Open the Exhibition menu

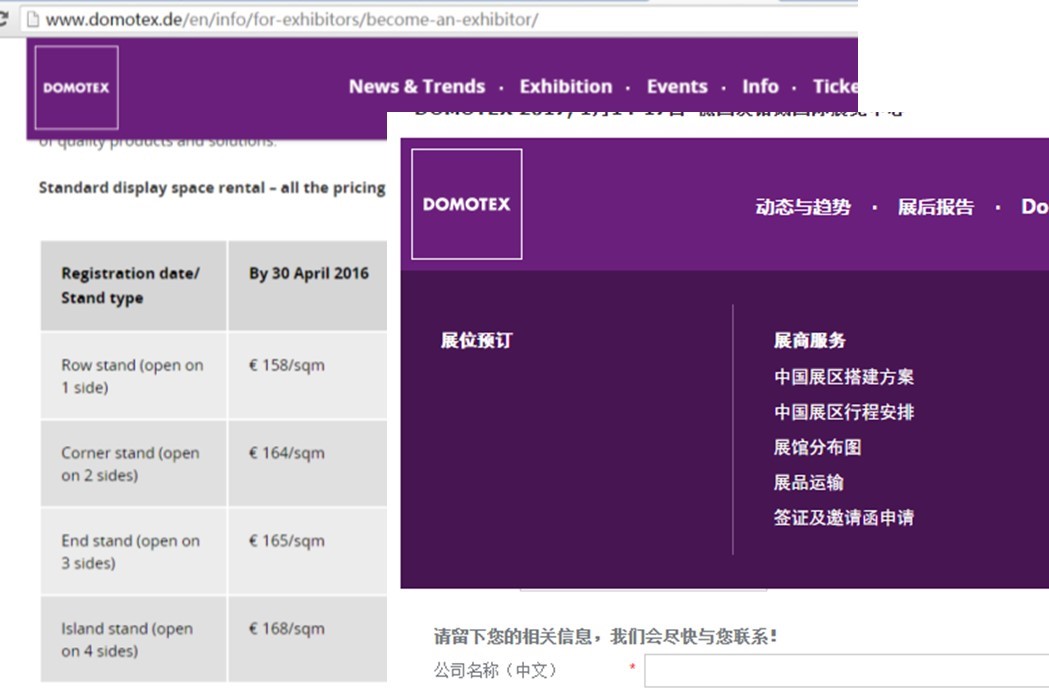coord(566,86)
